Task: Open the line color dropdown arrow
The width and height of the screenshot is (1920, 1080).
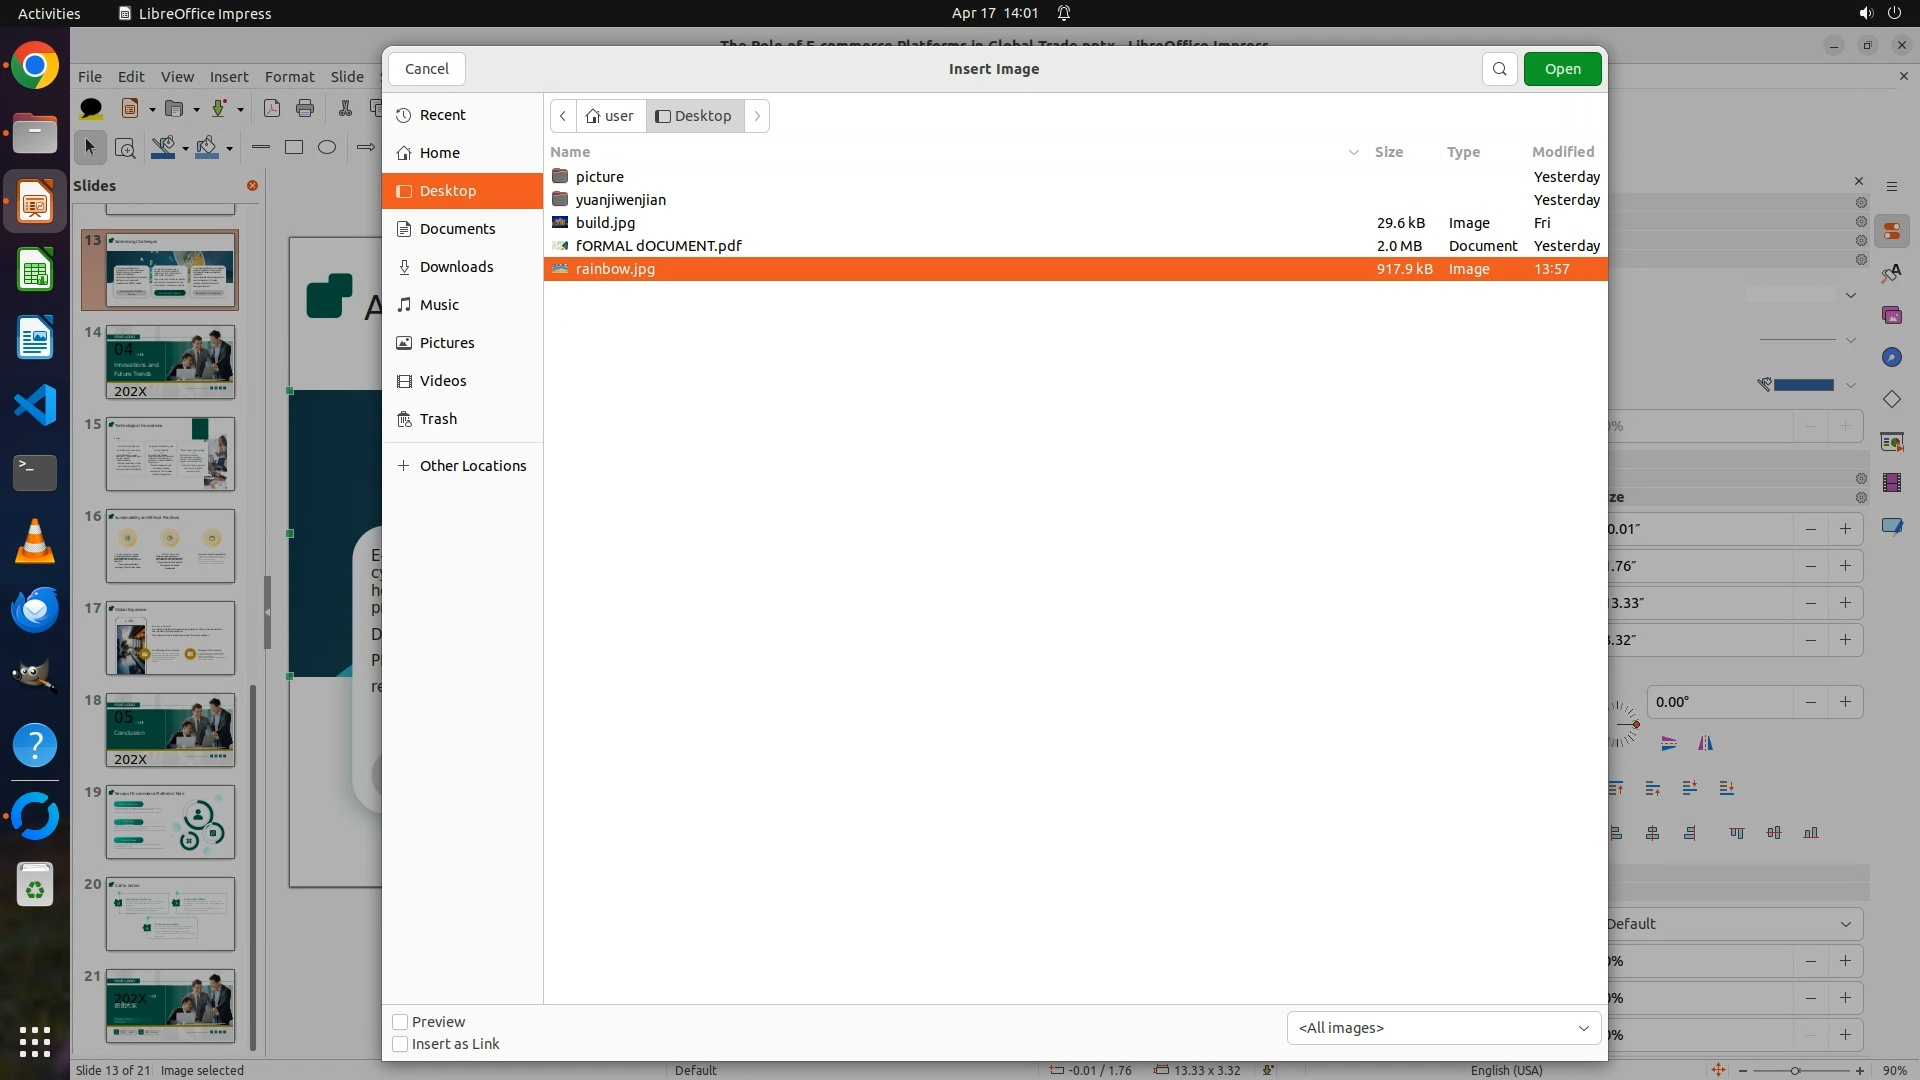Action: coord(1850,385)
